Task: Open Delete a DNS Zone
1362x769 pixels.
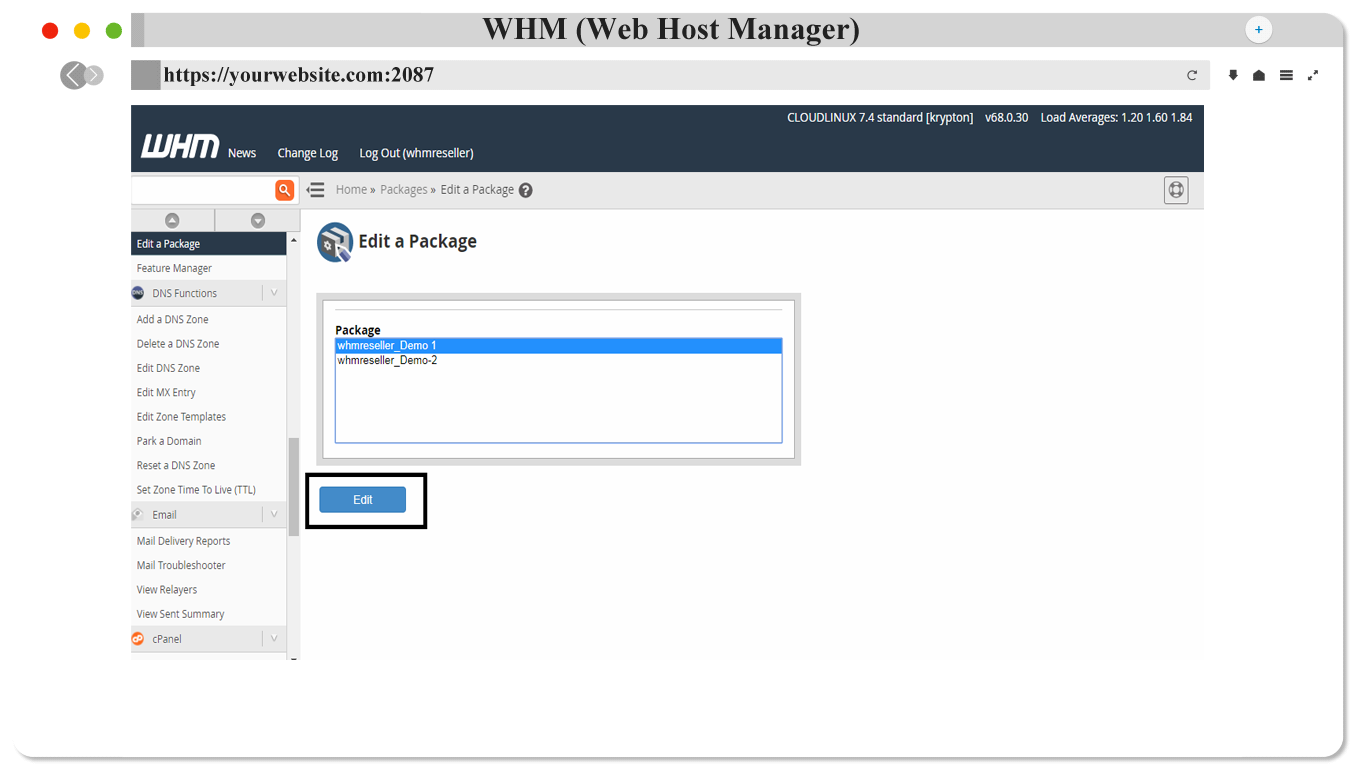Action: 178,344
